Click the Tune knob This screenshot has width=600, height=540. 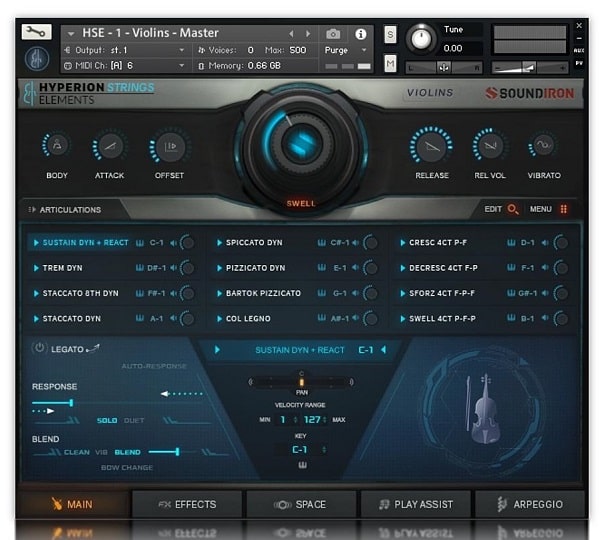(421, 39)
